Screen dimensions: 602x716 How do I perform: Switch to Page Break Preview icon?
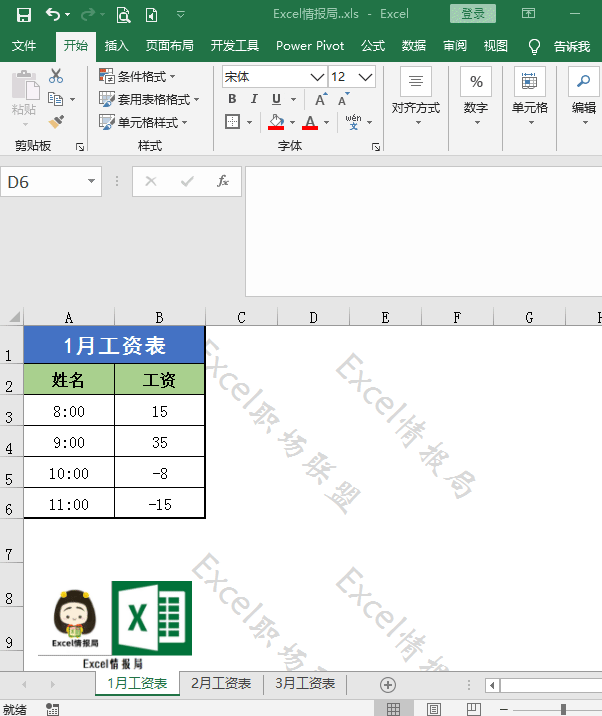coord(474,709)
